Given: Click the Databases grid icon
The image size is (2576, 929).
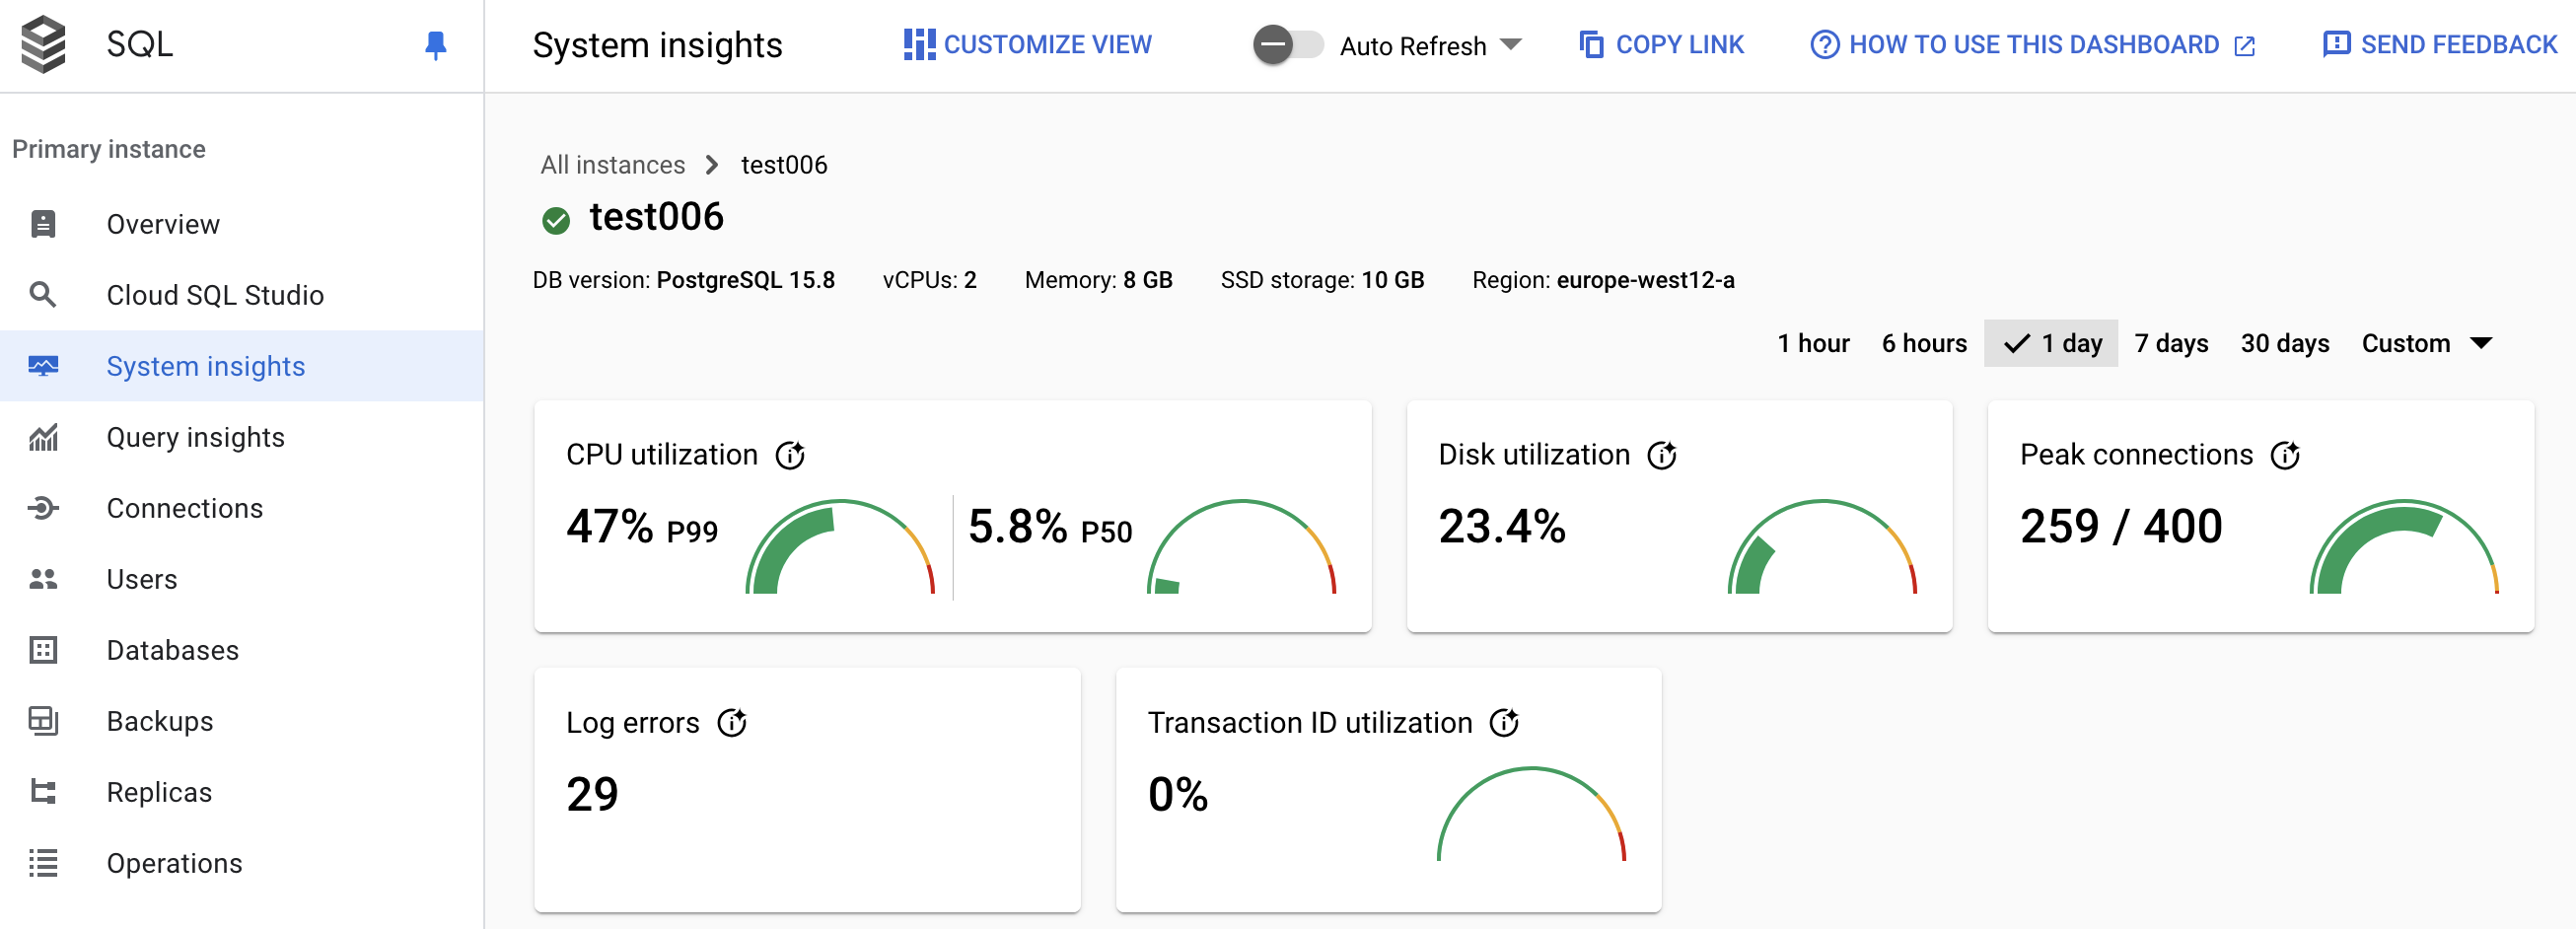Looking at the screenshot, I should [43, 650].
